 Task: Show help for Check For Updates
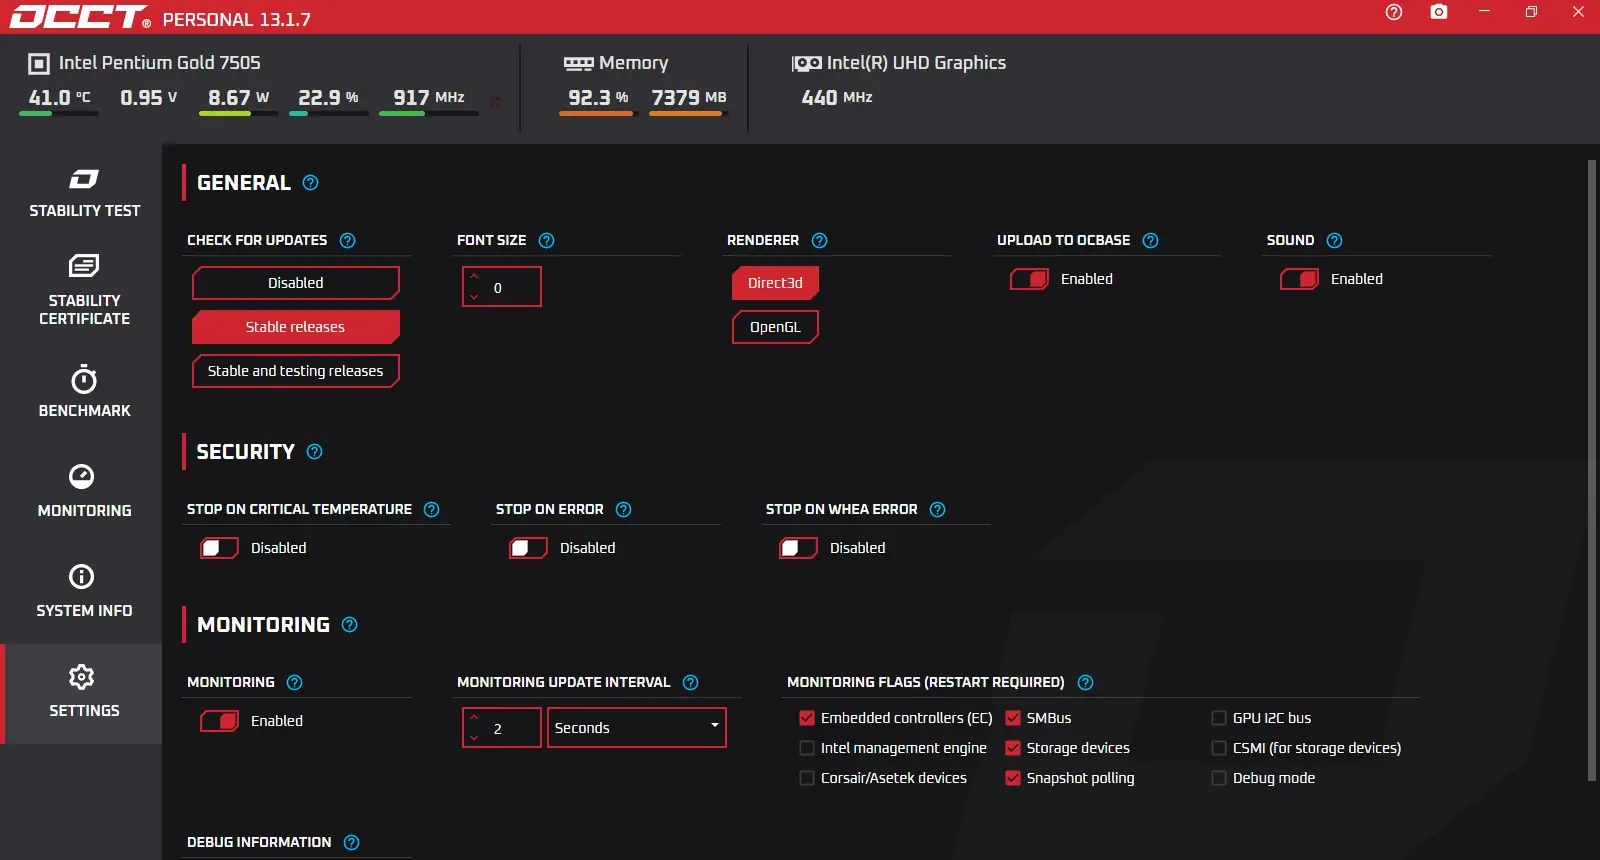(348, 241)
